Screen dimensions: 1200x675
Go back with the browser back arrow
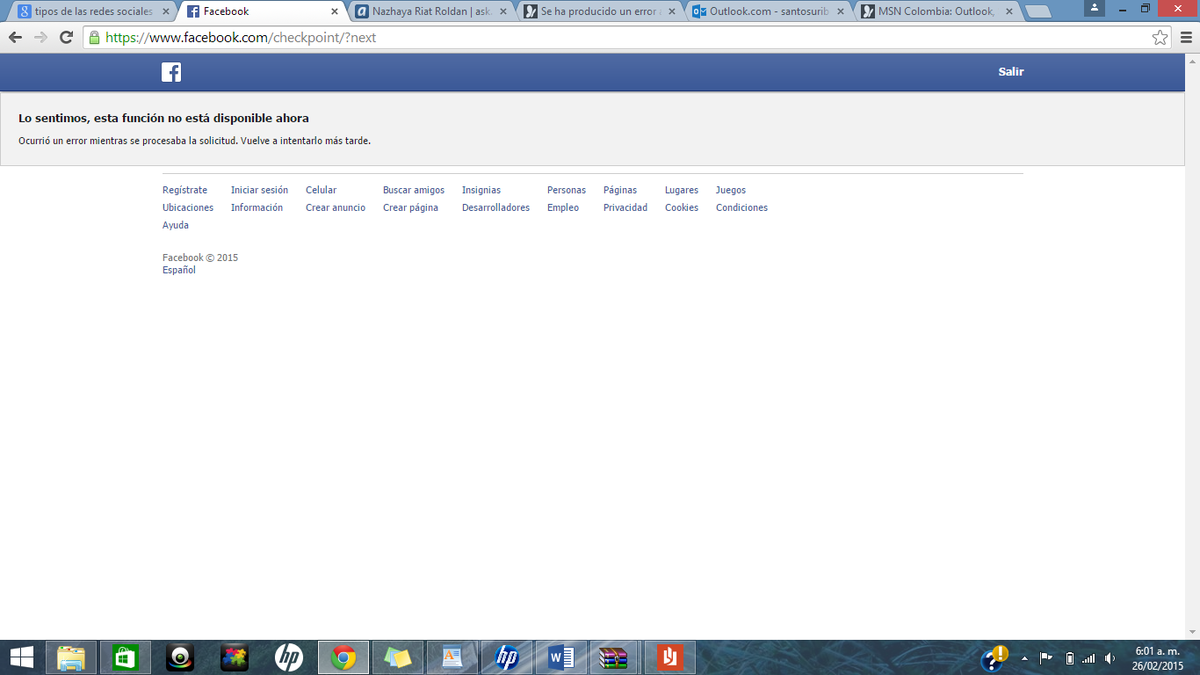15,37
